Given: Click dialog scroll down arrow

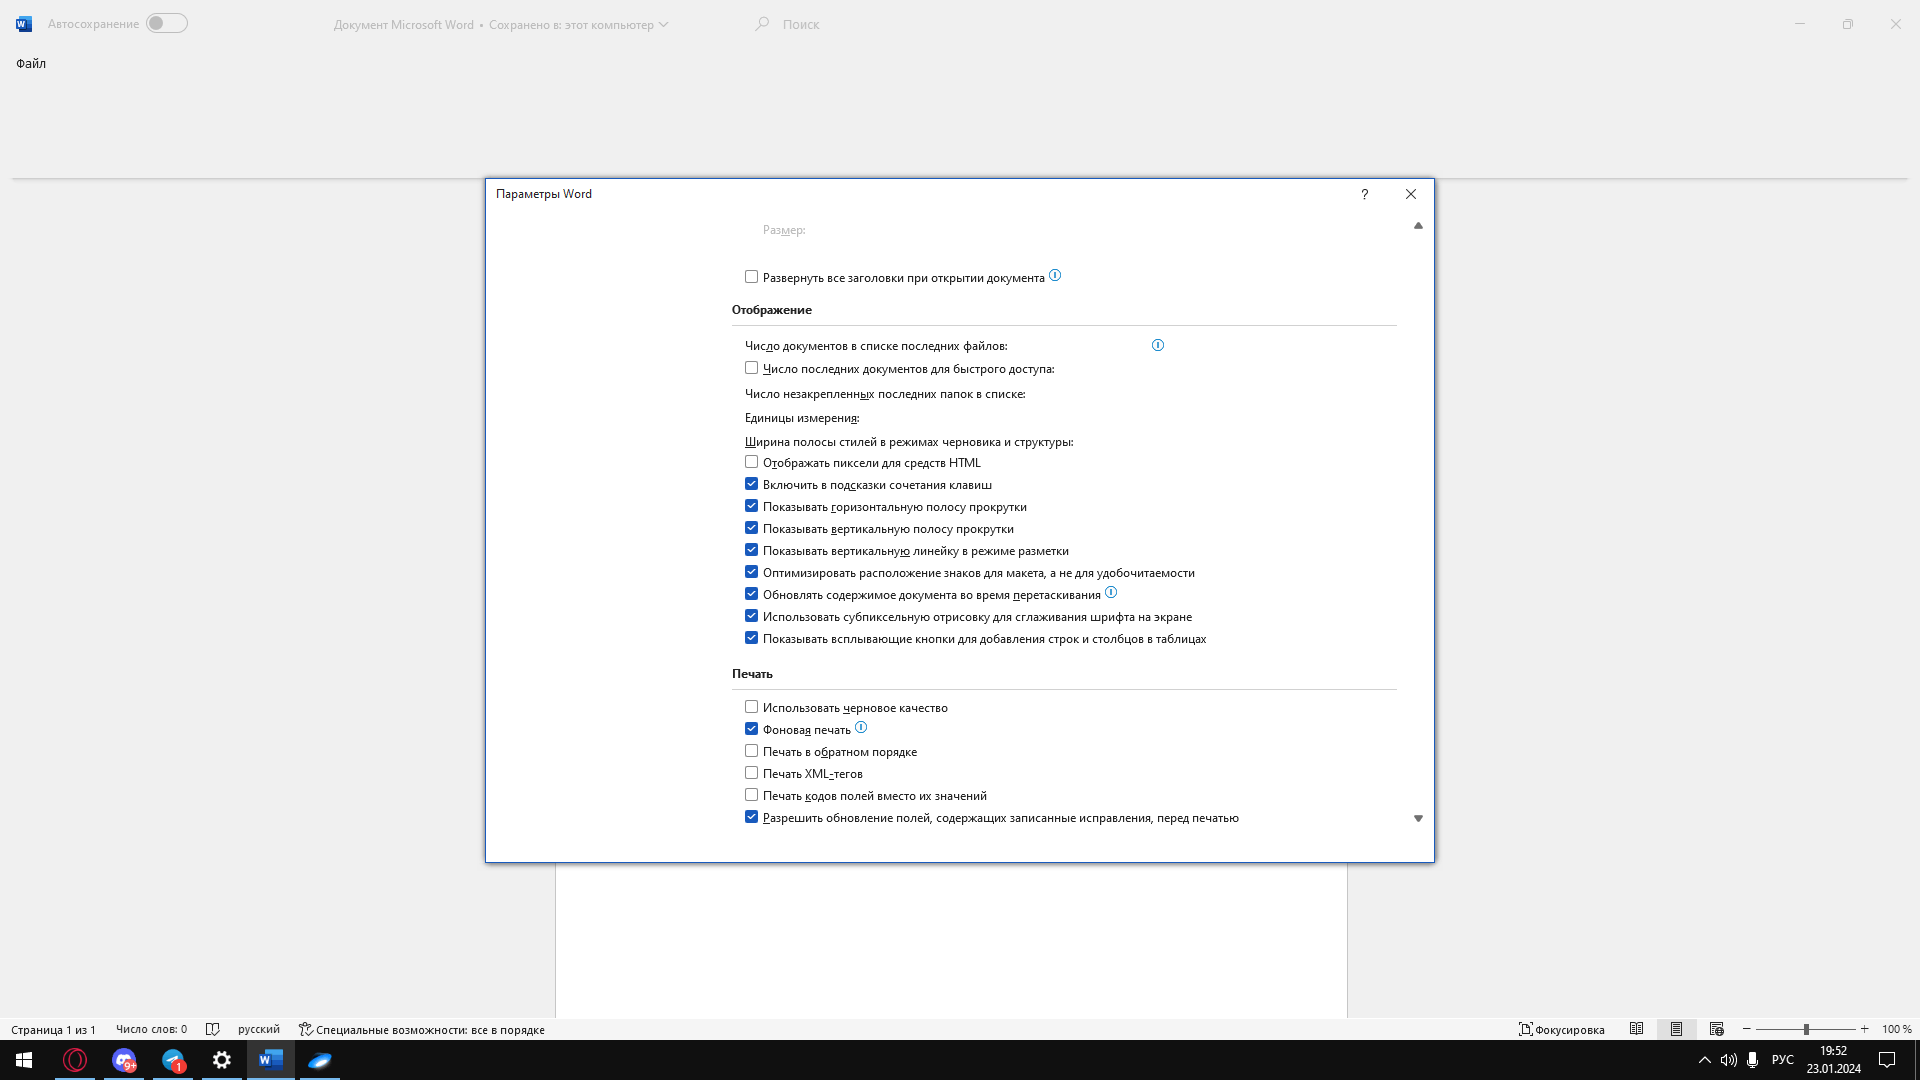Looking at the screenshot, I should [1418, 818].
